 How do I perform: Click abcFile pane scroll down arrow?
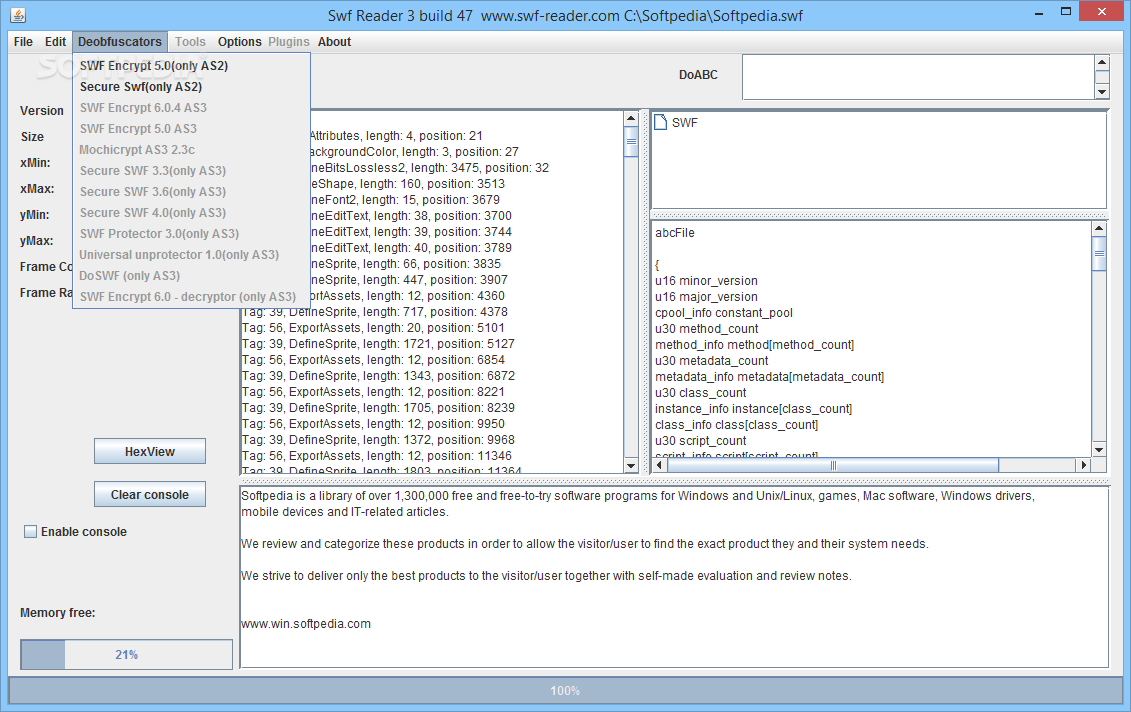pyautogui.click(x=1099, y=449)
